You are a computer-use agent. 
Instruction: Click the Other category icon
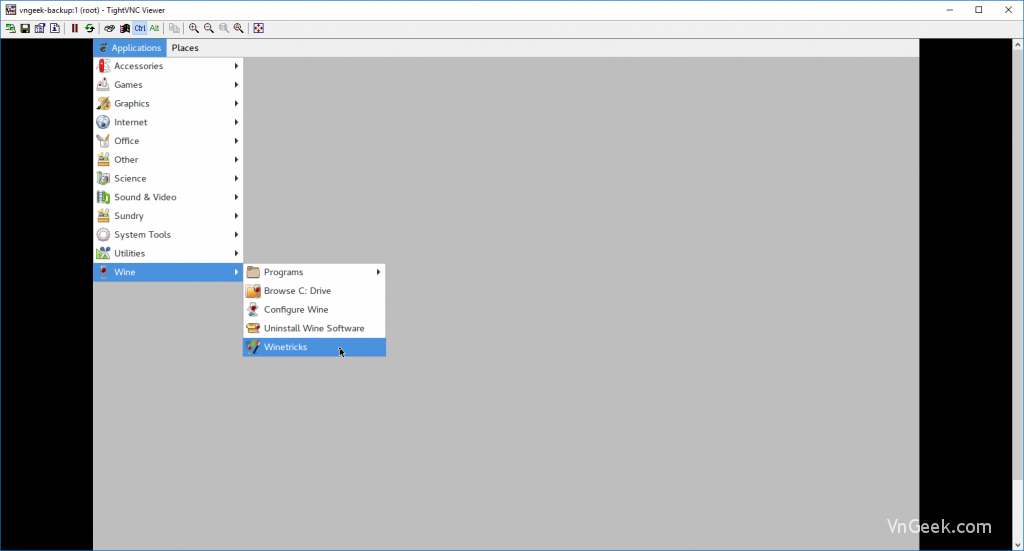click(103, 159)
